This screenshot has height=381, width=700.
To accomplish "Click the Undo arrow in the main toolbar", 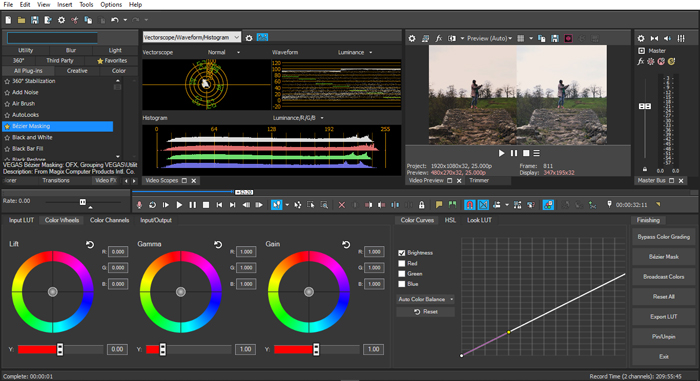I will pyautogui.click(x=115, y=20).
